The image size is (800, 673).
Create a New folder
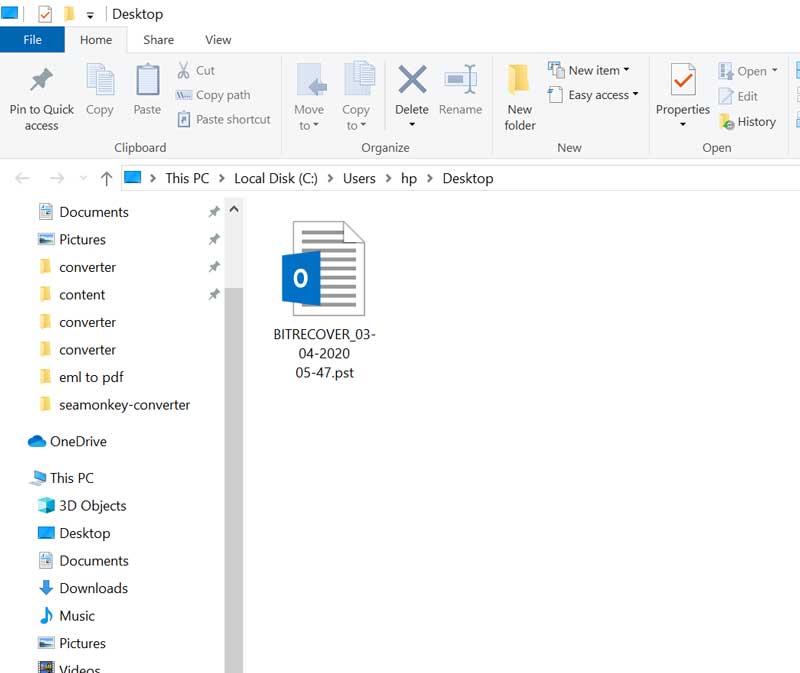pyautogui.click(x=520, y=97)
